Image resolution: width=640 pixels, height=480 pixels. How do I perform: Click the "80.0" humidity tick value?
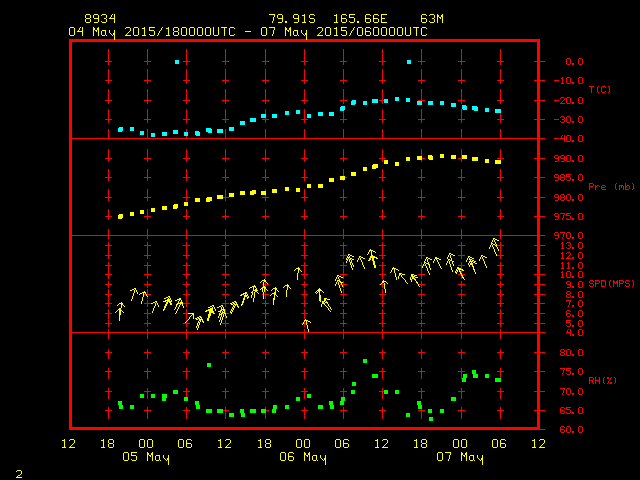tap(571, 352)
